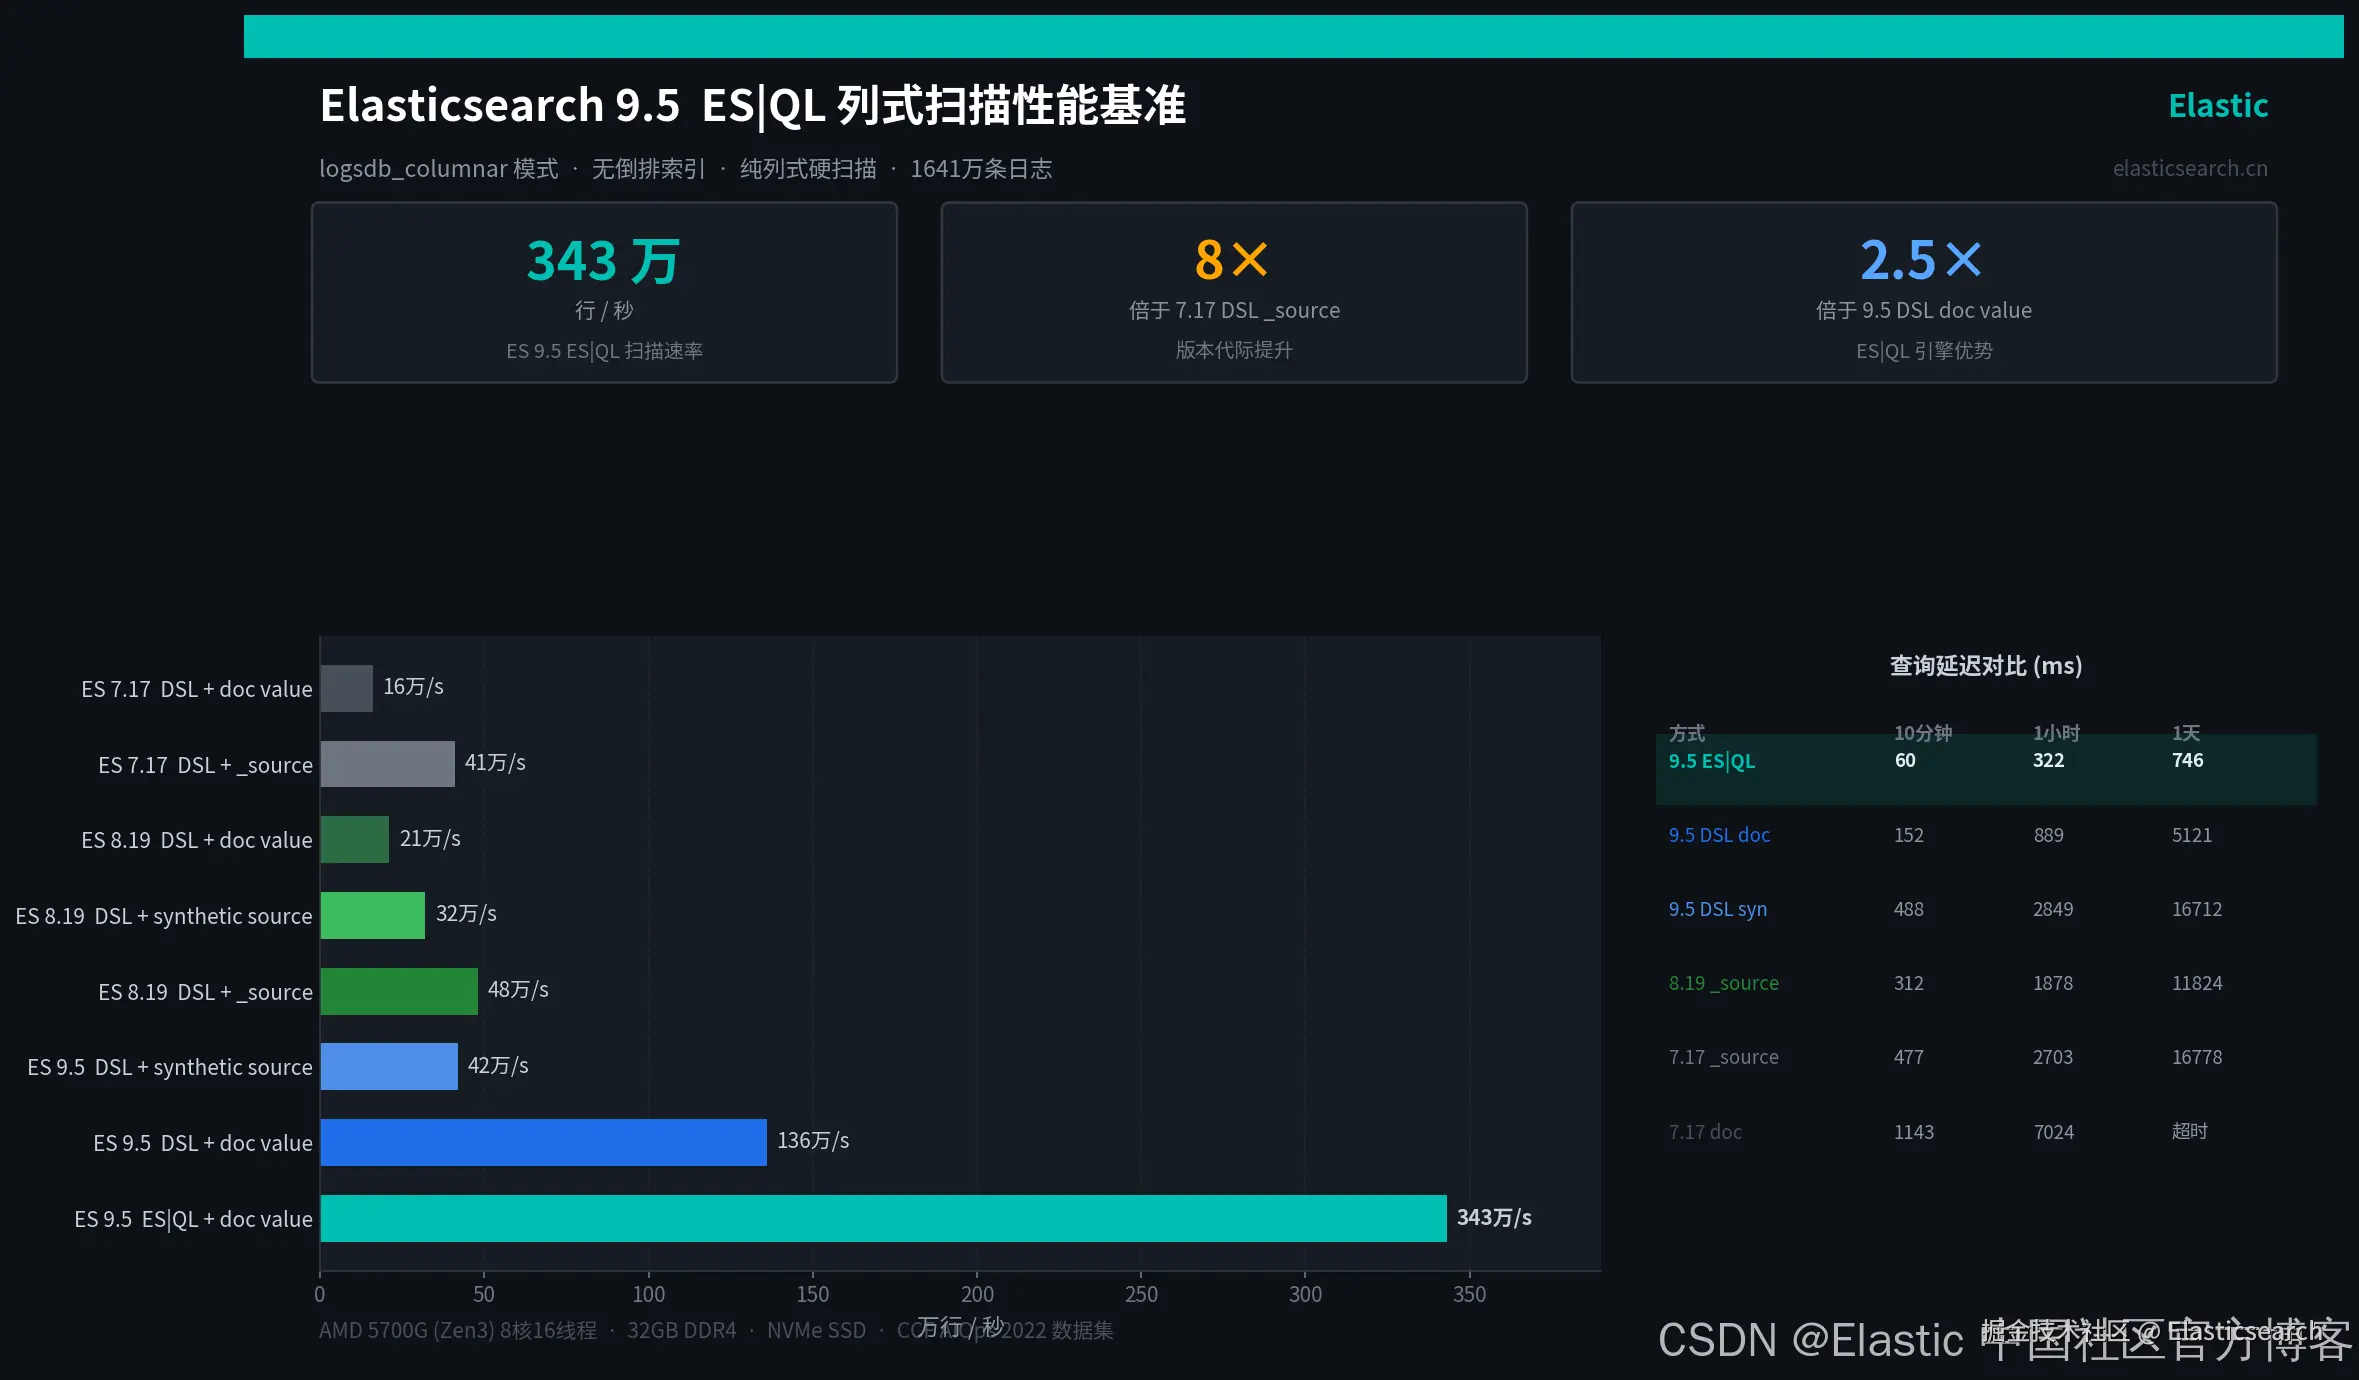The width and height of the screenshot is (2359, 1380).
Task: Select the axis label "ES 7.17 DSL + doc value"
Action: pos(197,689)
